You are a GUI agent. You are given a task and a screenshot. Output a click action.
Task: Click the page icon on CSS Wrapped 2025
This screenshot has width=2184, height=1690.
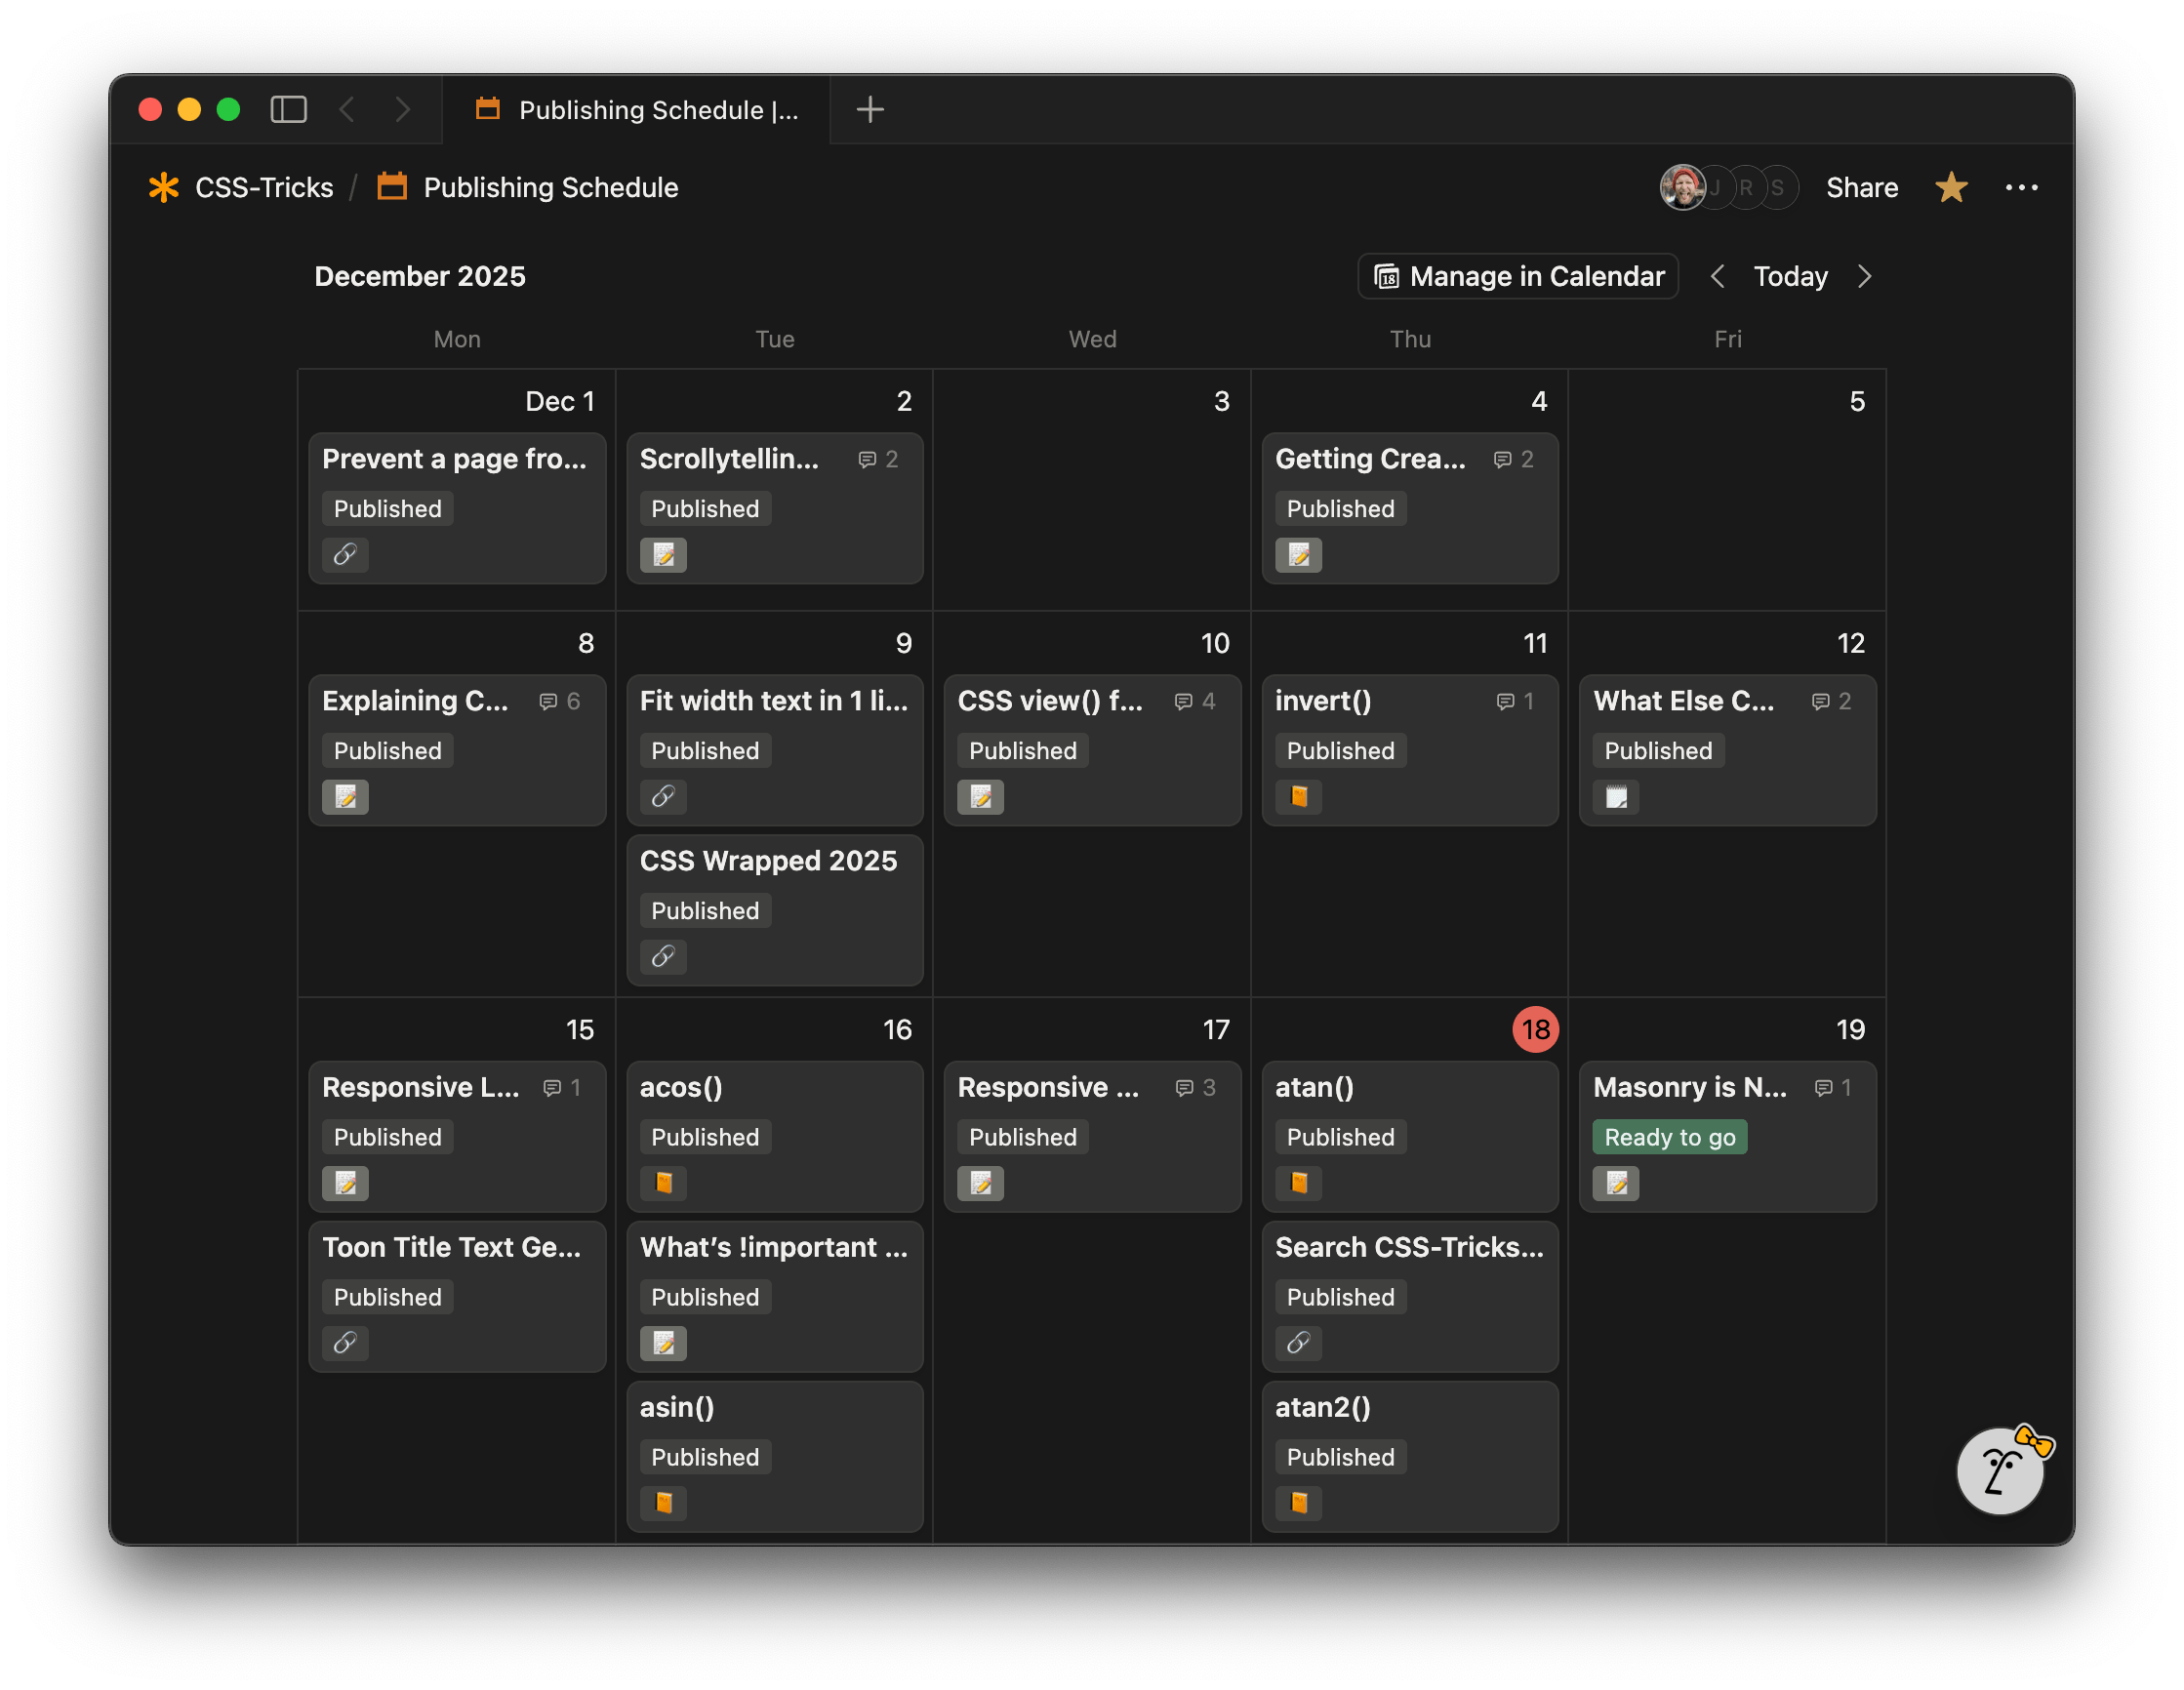tap(663, 957)
